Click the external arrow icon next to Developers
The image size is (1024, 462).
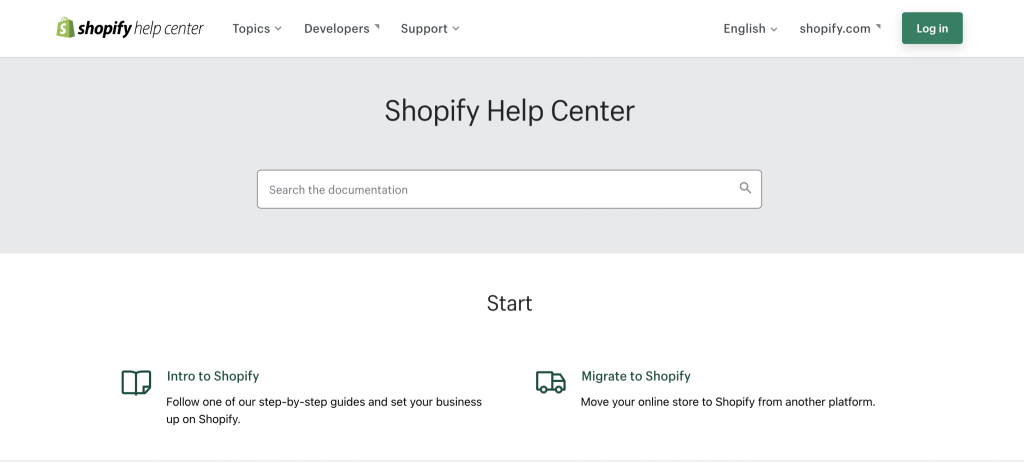click(x=377, y=26)
